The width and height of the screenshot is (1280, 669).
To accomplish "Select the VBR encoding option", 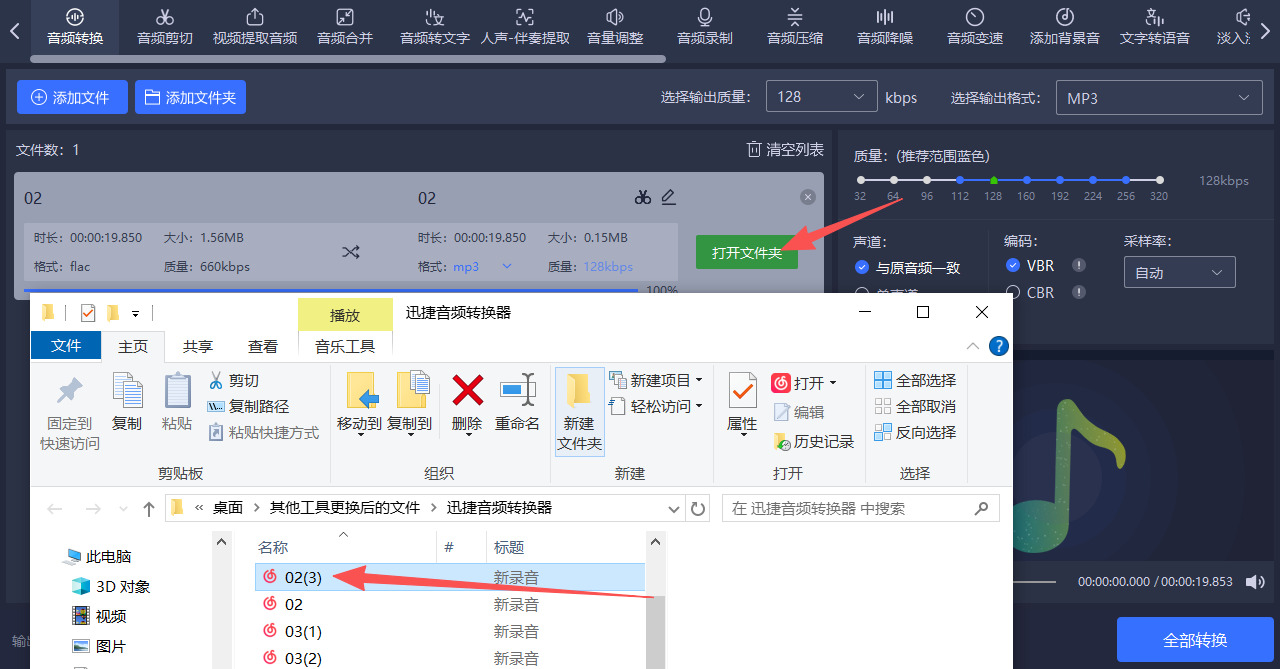I will [x=1029, y=265].
